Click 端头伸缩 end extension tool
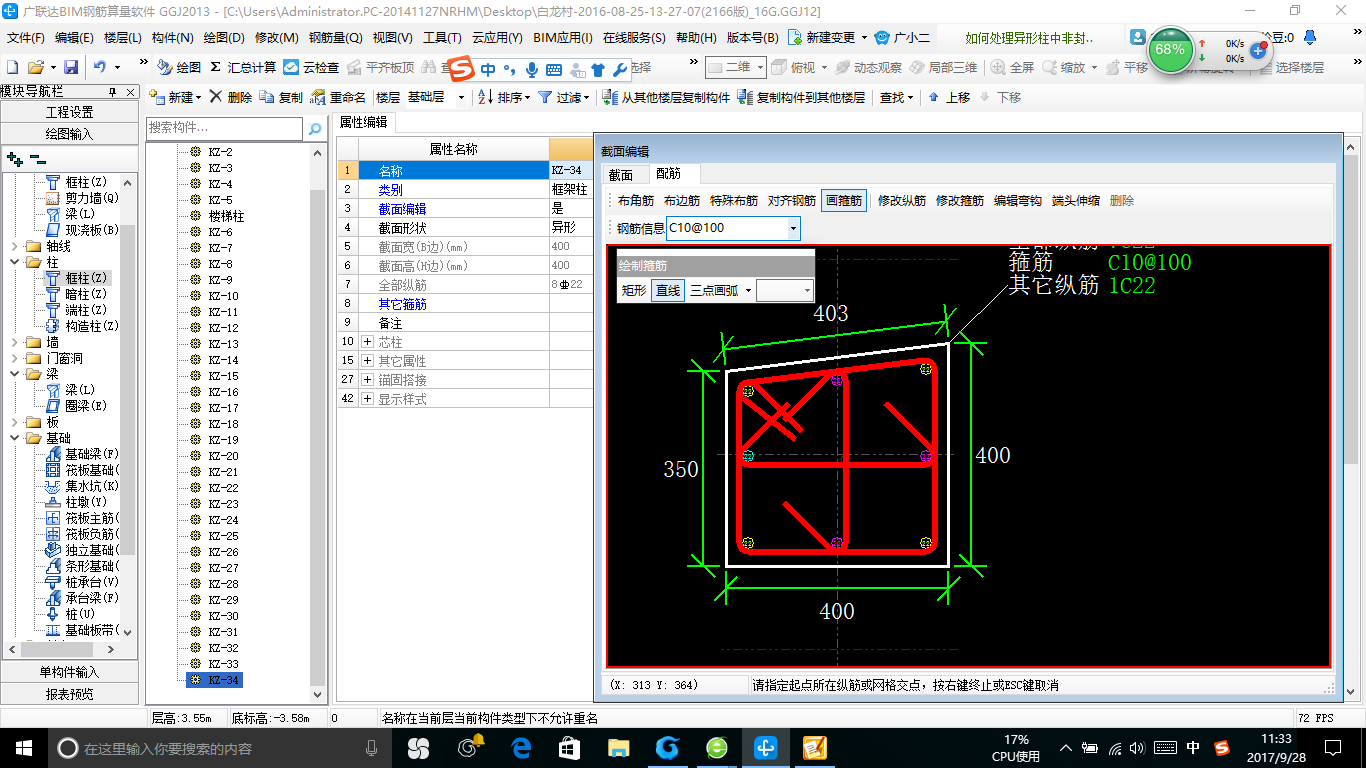 click(1076, 200)
